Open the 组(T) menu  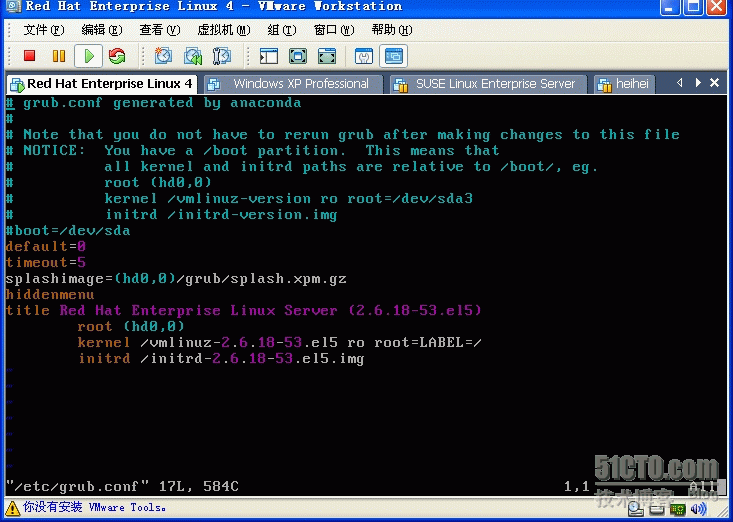pyautogui.click(x=282, y=30)
